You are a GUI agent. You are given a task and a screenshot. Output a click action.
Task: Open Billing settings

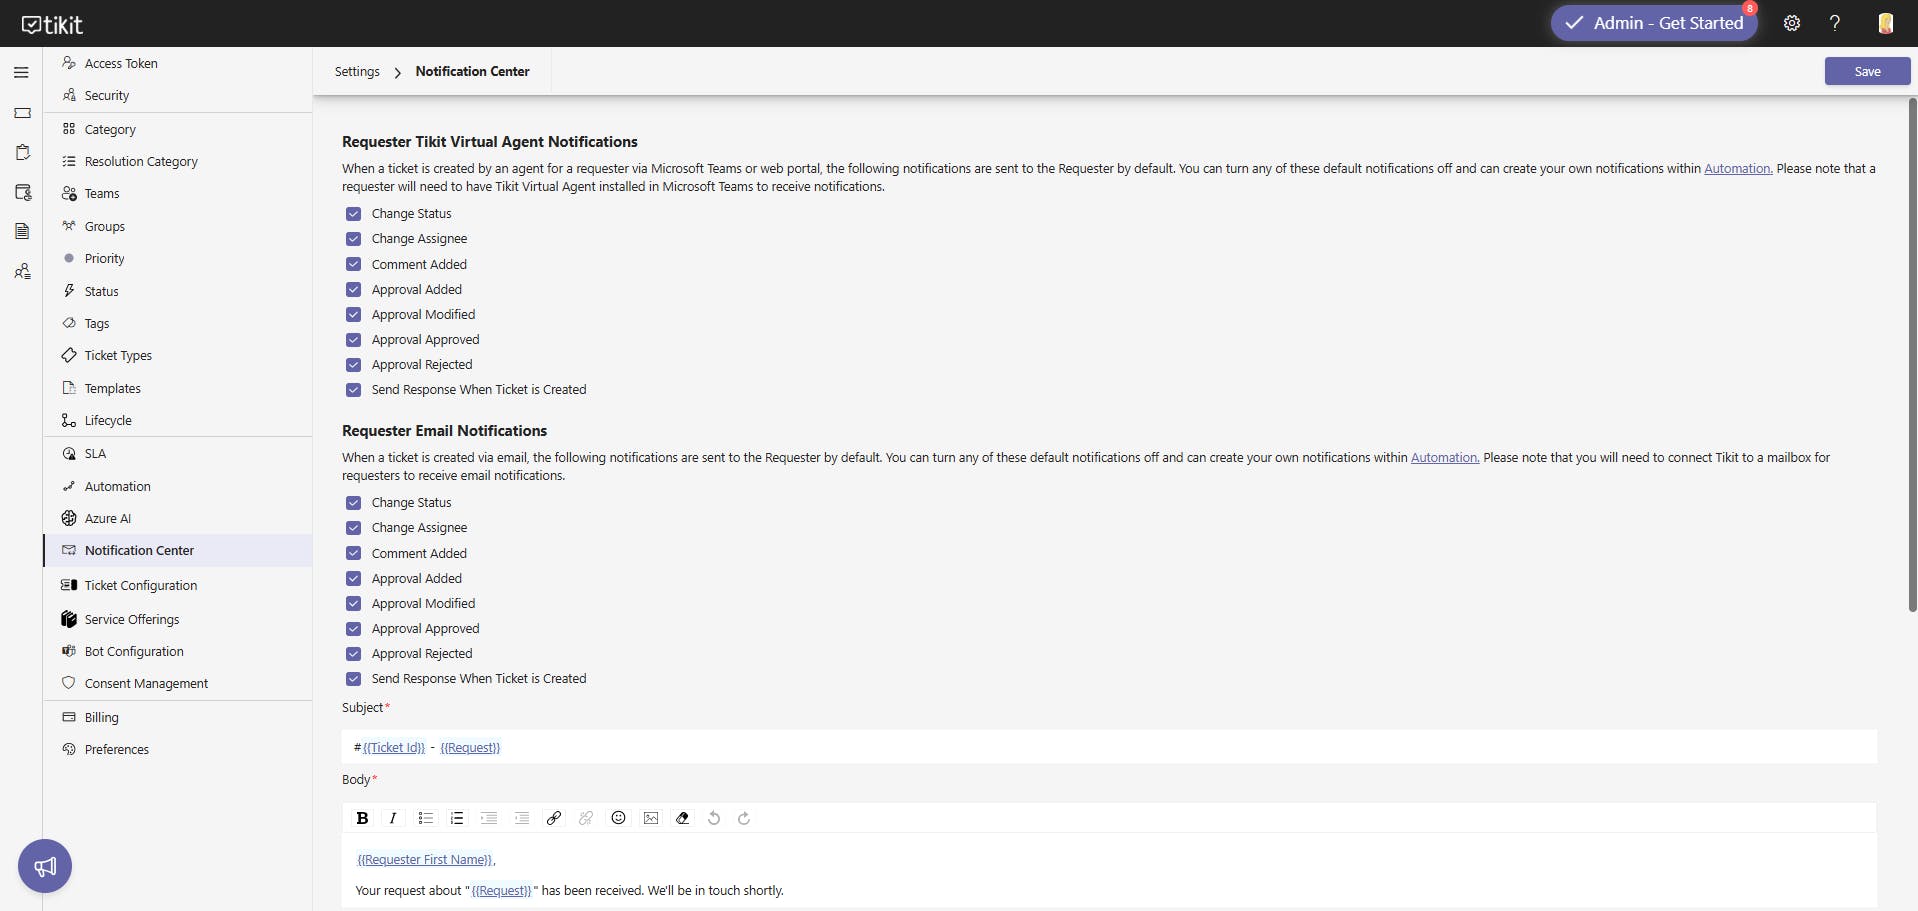pyautogui.click(x=101, y=718)
